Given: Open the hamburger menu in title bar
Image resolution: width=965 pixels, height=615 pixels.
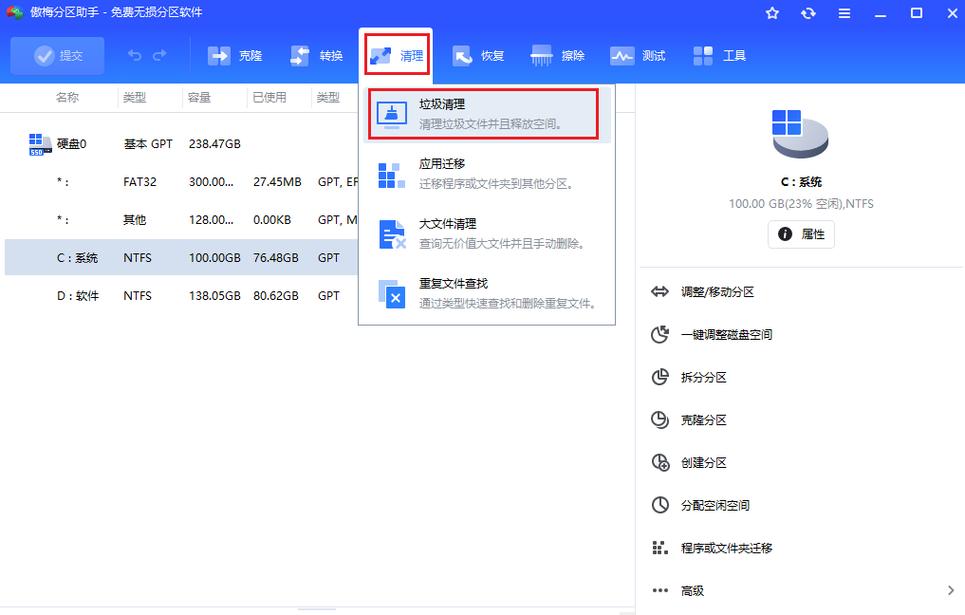Looking at the screenshot, I should (x=843, y=13).
